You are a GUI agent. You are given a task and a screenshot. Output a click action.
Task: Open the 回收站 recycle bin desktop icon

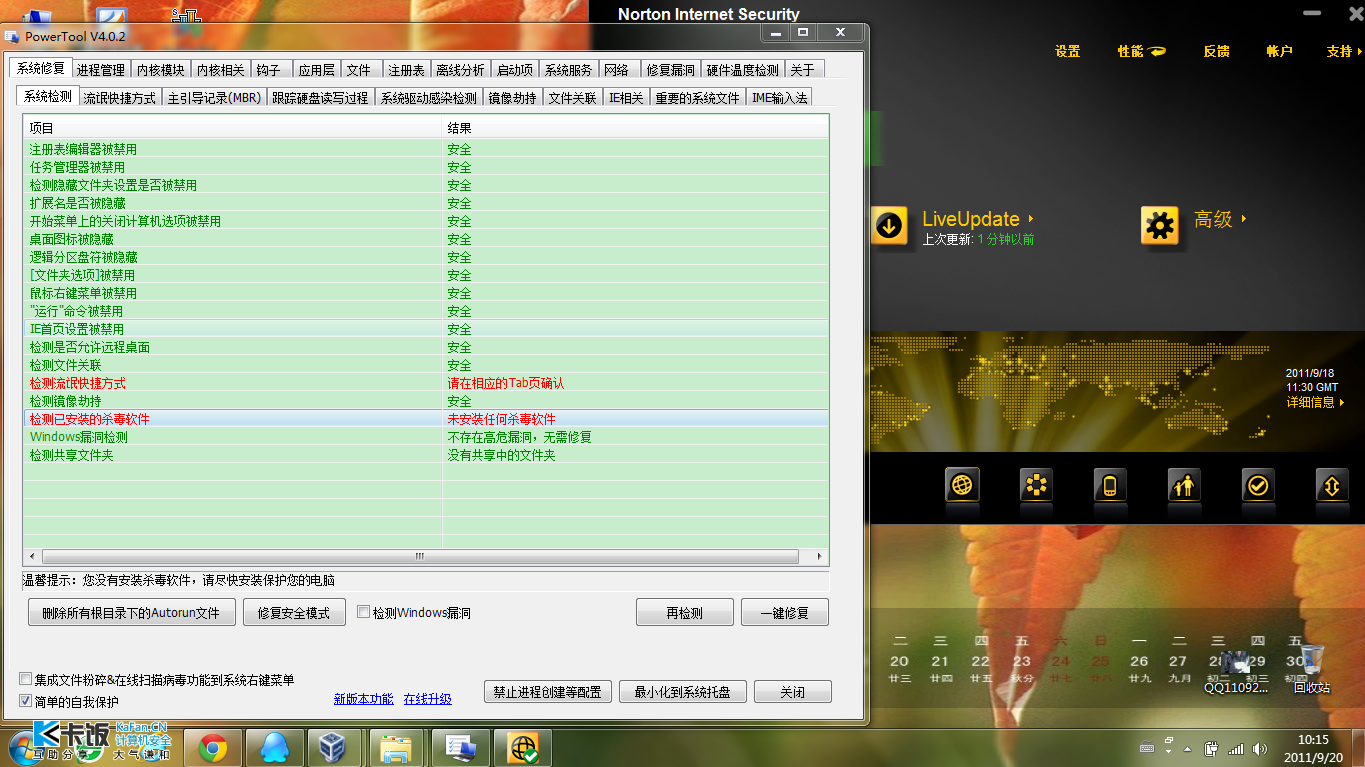(x=1312, y=670)
